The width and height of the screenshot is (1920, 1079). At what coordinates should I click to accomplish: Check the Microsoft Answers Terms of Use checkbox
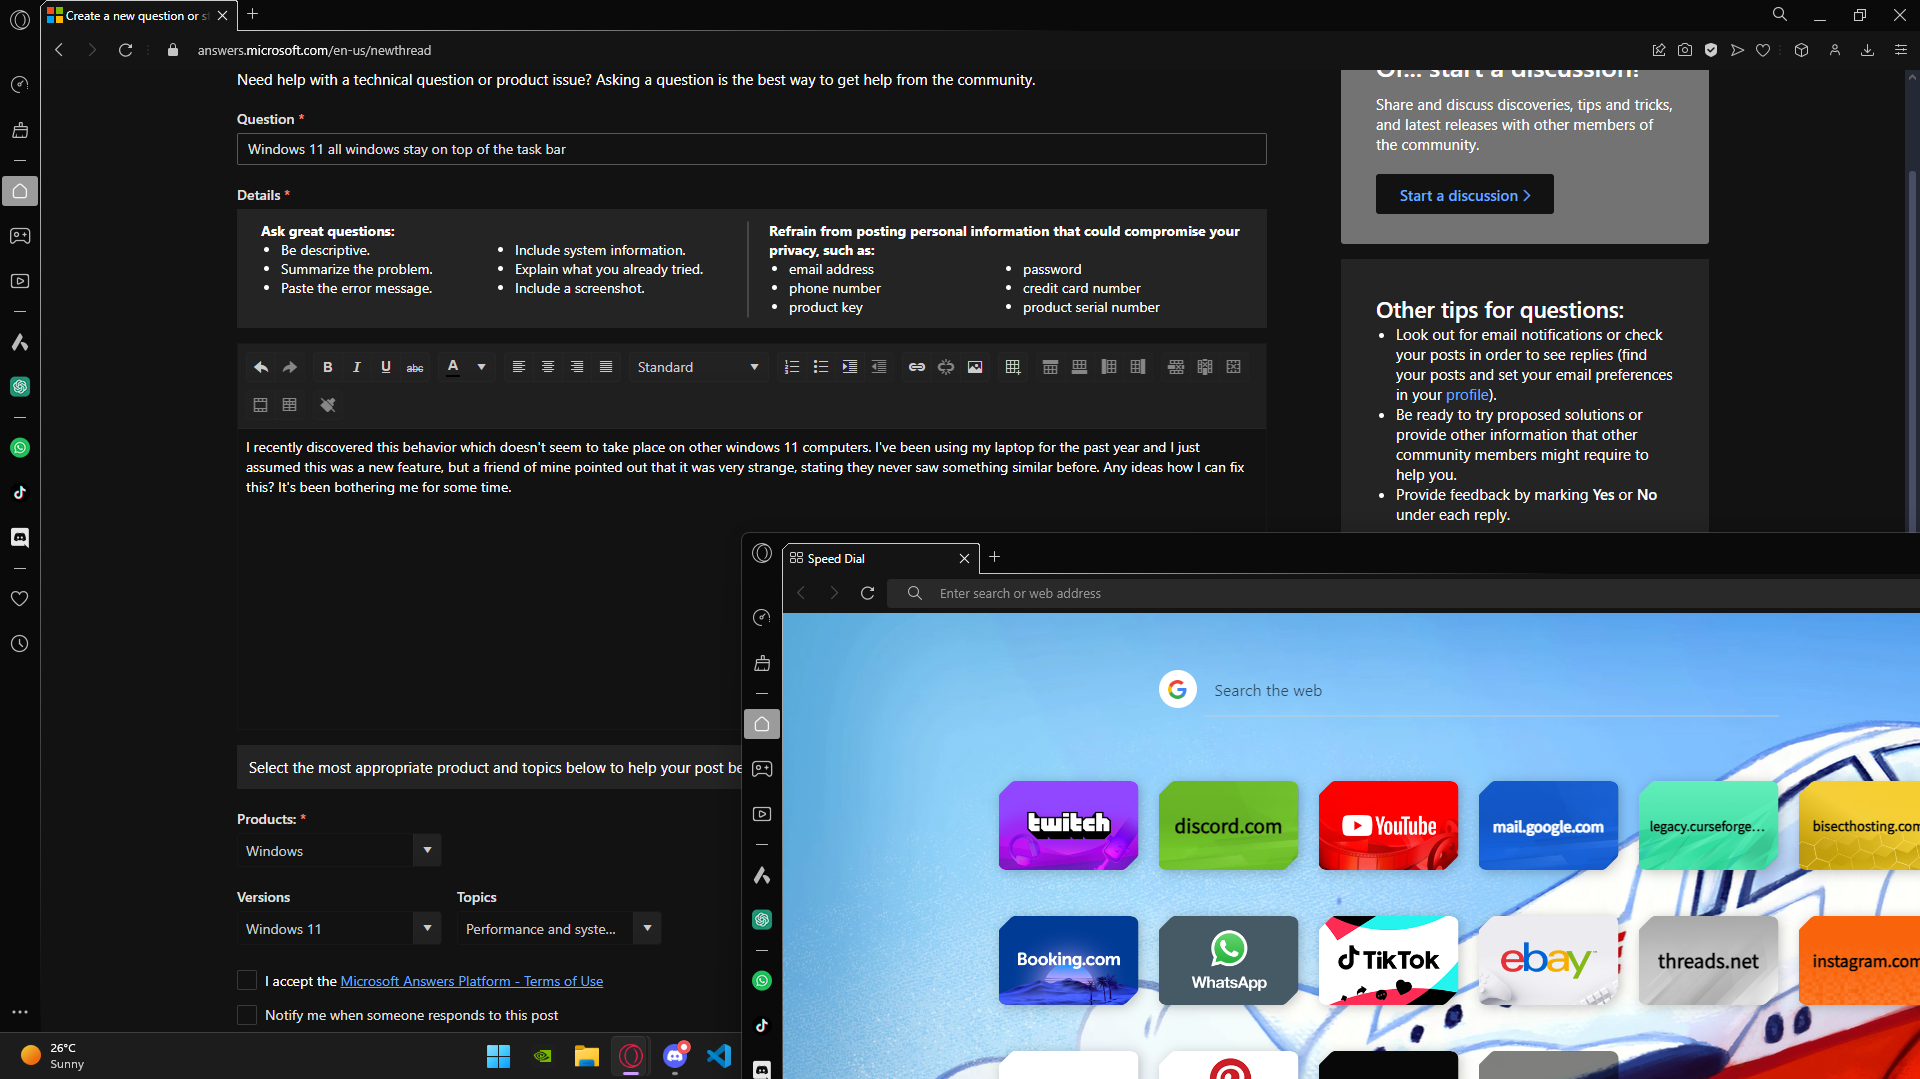[246, 980]
